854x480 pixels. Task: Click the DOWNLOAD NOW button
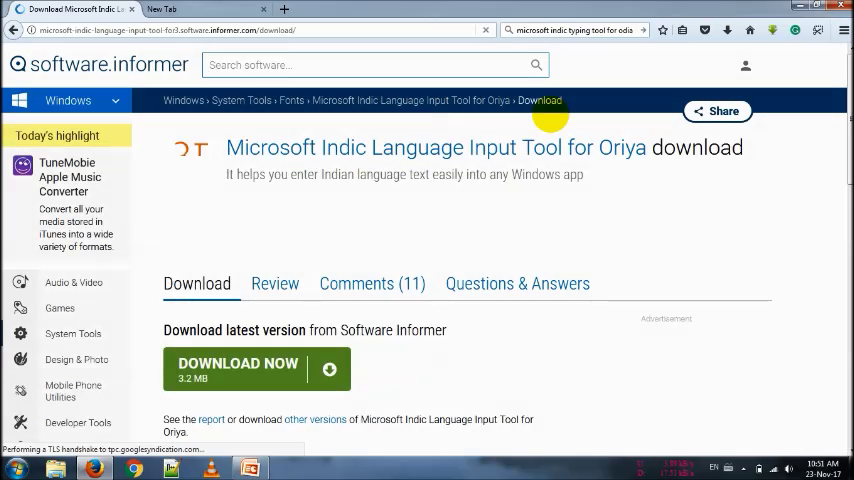point(257,369)
